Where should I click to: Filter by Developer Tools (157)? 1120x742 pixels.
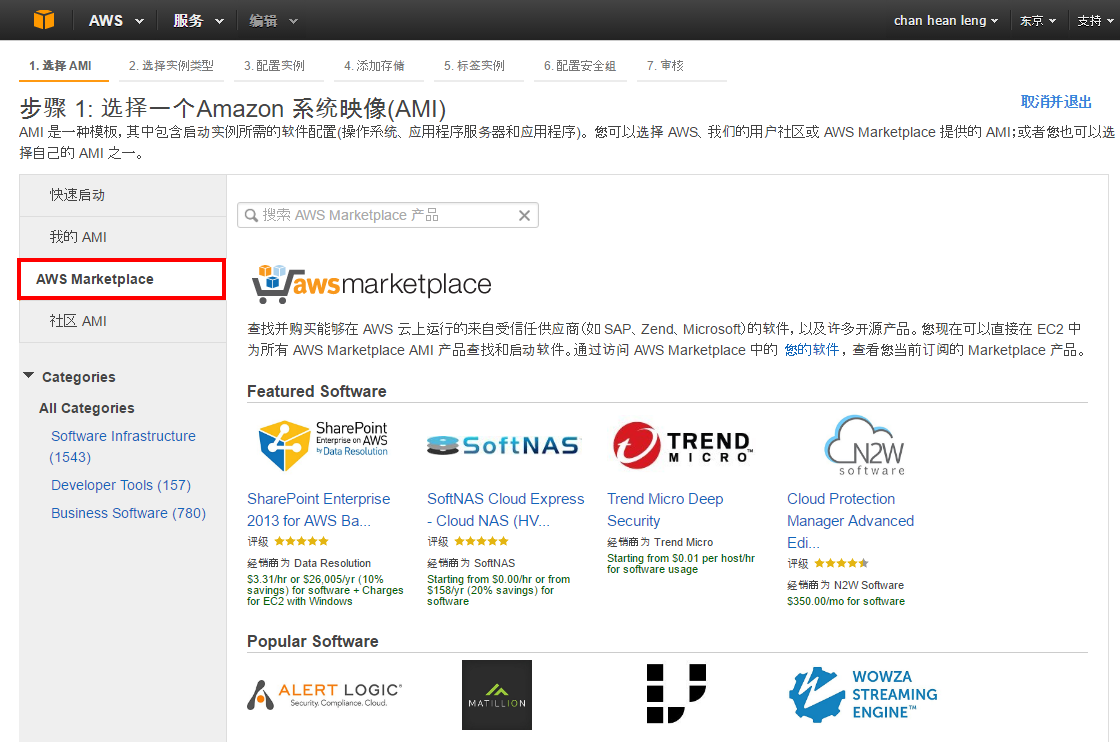coord(121,485)
